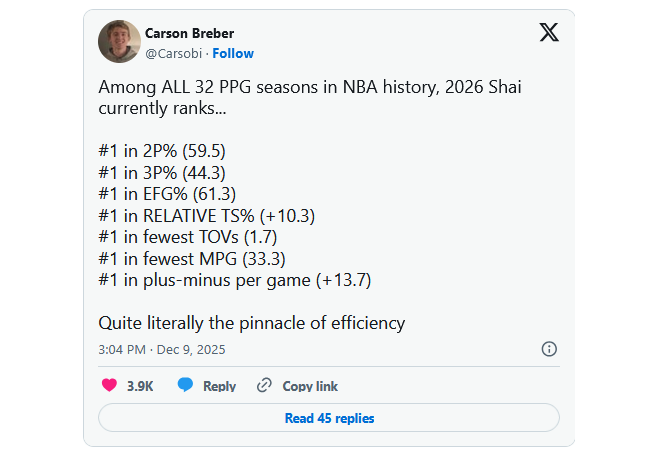The width and height of the screenshot is (654, 455).
Task: Click the line starting 'Among ALL 32 PPG seasons'
Action: coord(310,87)
